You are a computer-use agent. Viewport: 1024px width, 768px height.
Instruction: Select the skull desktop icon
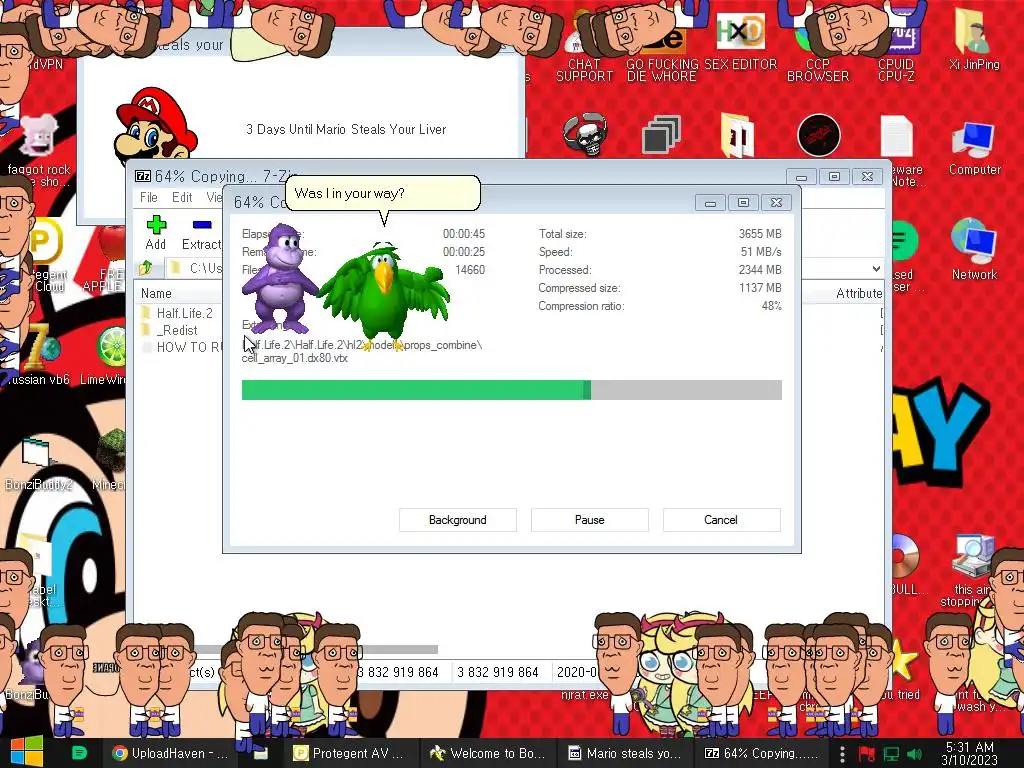(585, 135)
